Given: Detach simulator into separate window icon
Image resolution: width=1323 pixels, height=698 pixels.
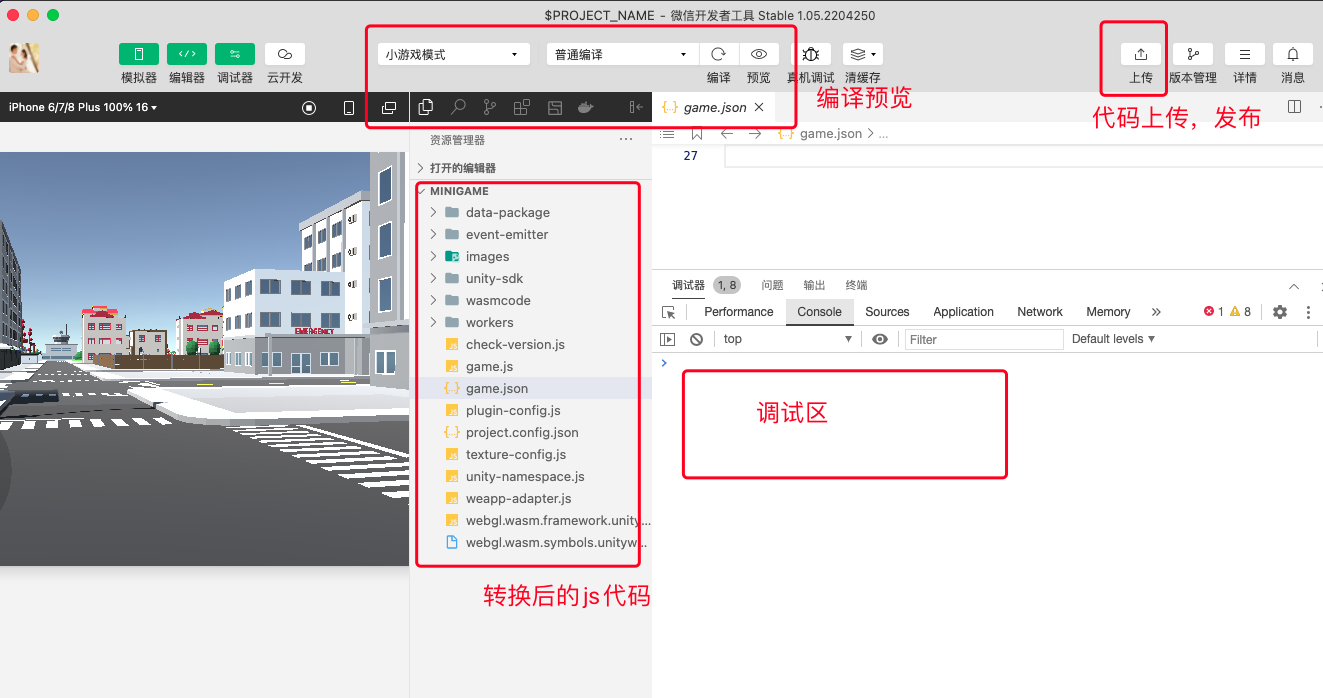Looking at the screenshot, I should [x=389, y=107].
